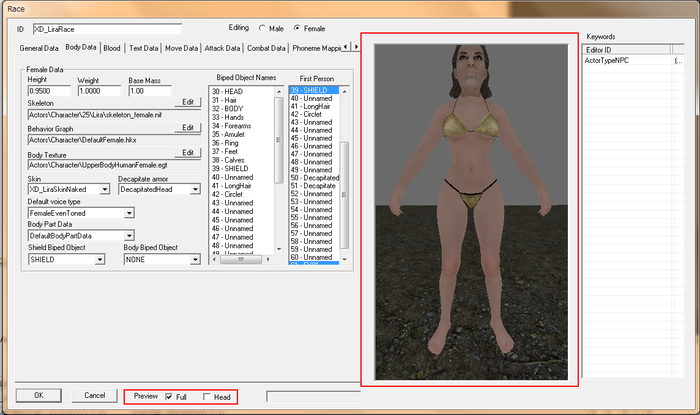Screen dimensions: 700x415
Task: Switch to the General Data tab
Action: coord(39,48)
